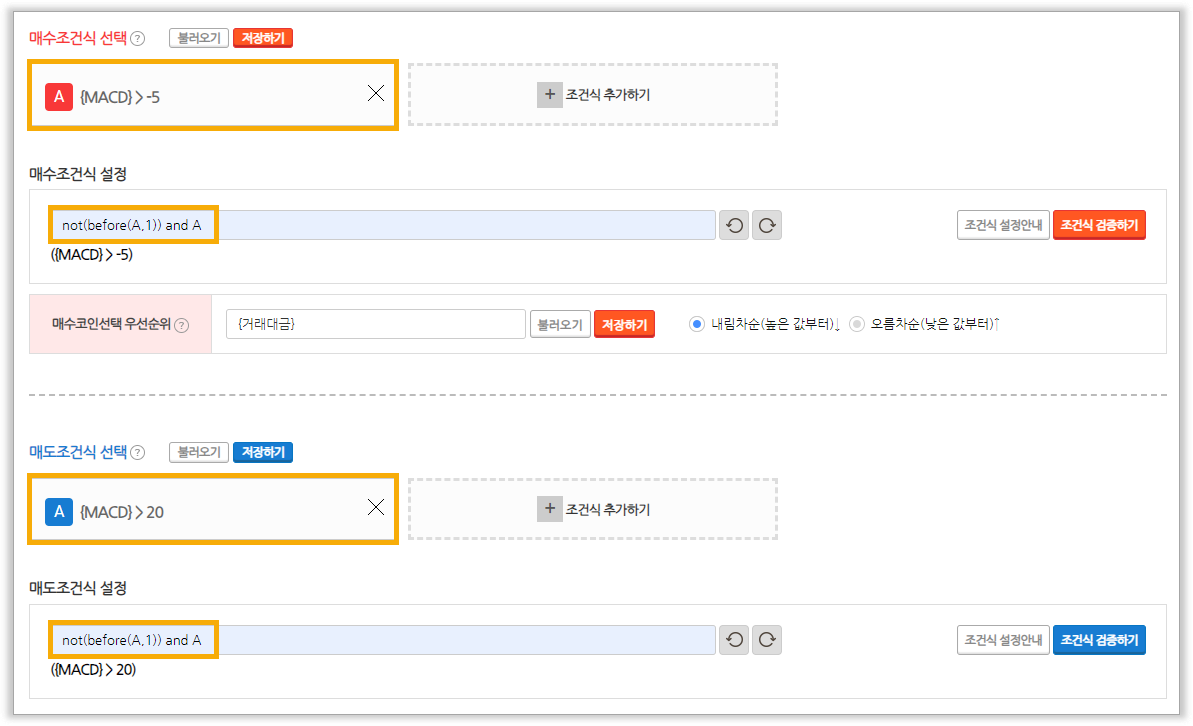Remove sell condition A with X icon
The image size is (1193, 726).
point(376,508)
